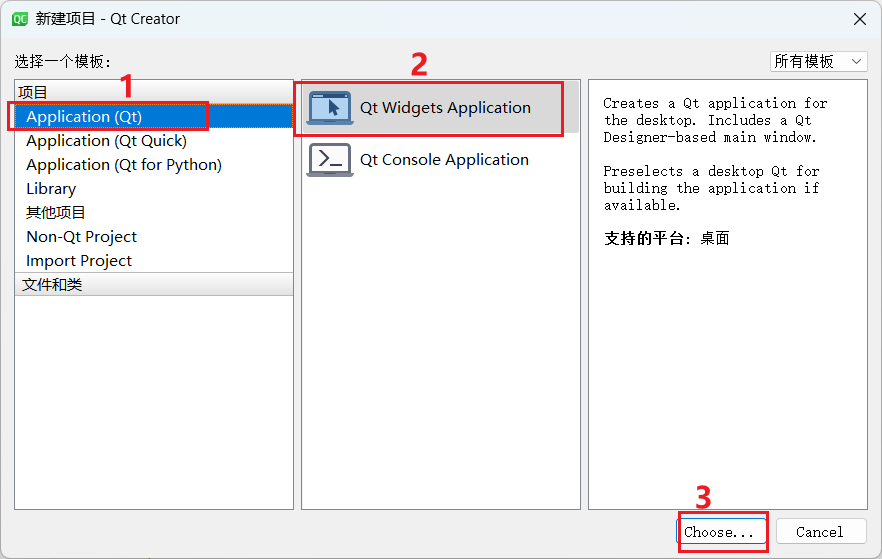Open the 所有模板 template filter dropdown
The height and width of the screenshot is (559, 882).
point(818,61)
